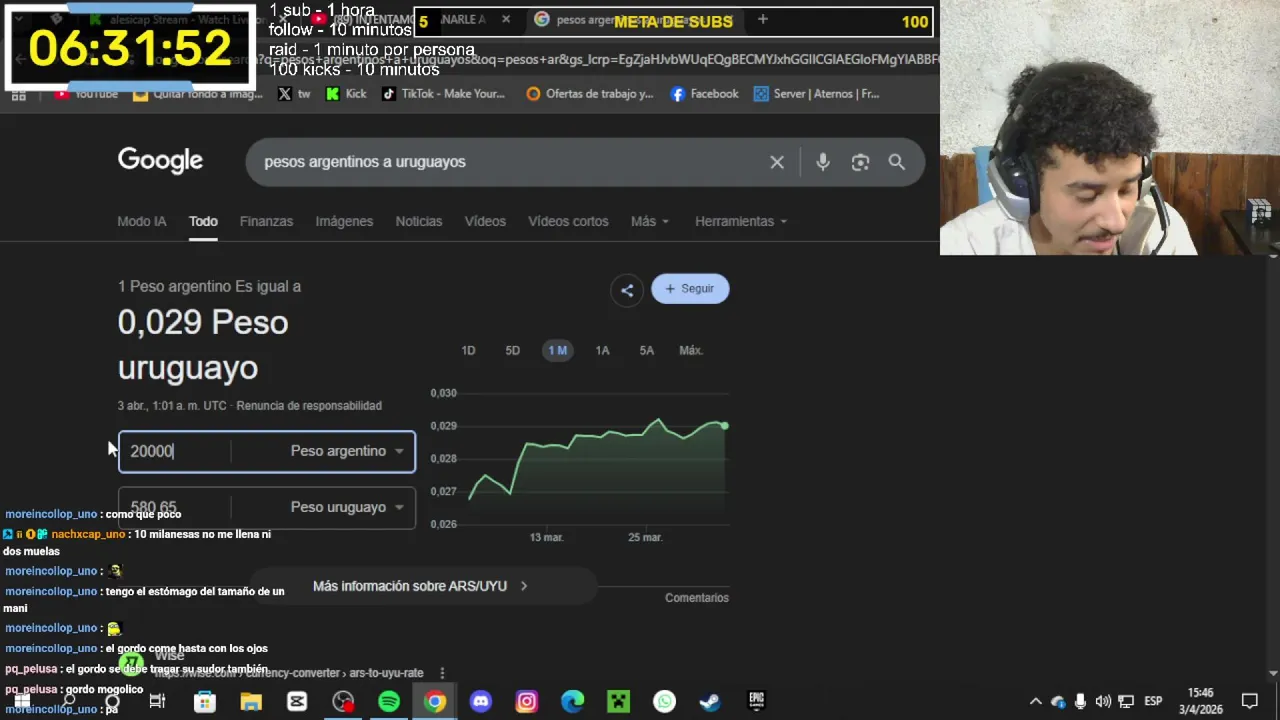The width and height of the screenshot is (1280, 720).
Task: Open Google Lens image search
Action: coord(860,162)
